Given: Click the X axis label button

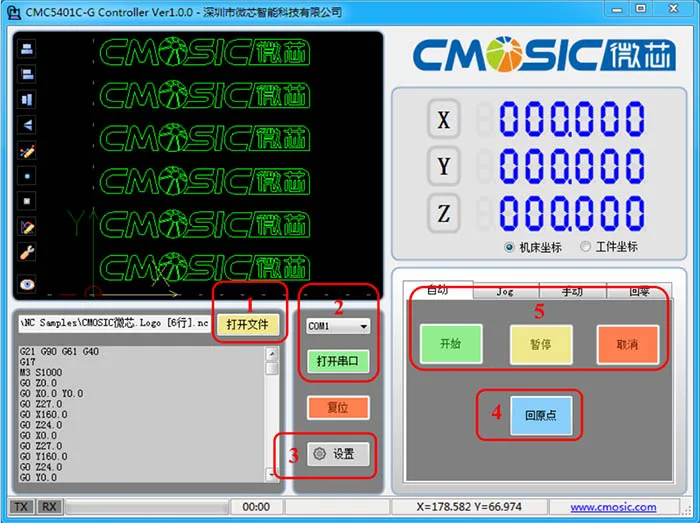Looking at the screenshot, I should click(x=443, y=119).
